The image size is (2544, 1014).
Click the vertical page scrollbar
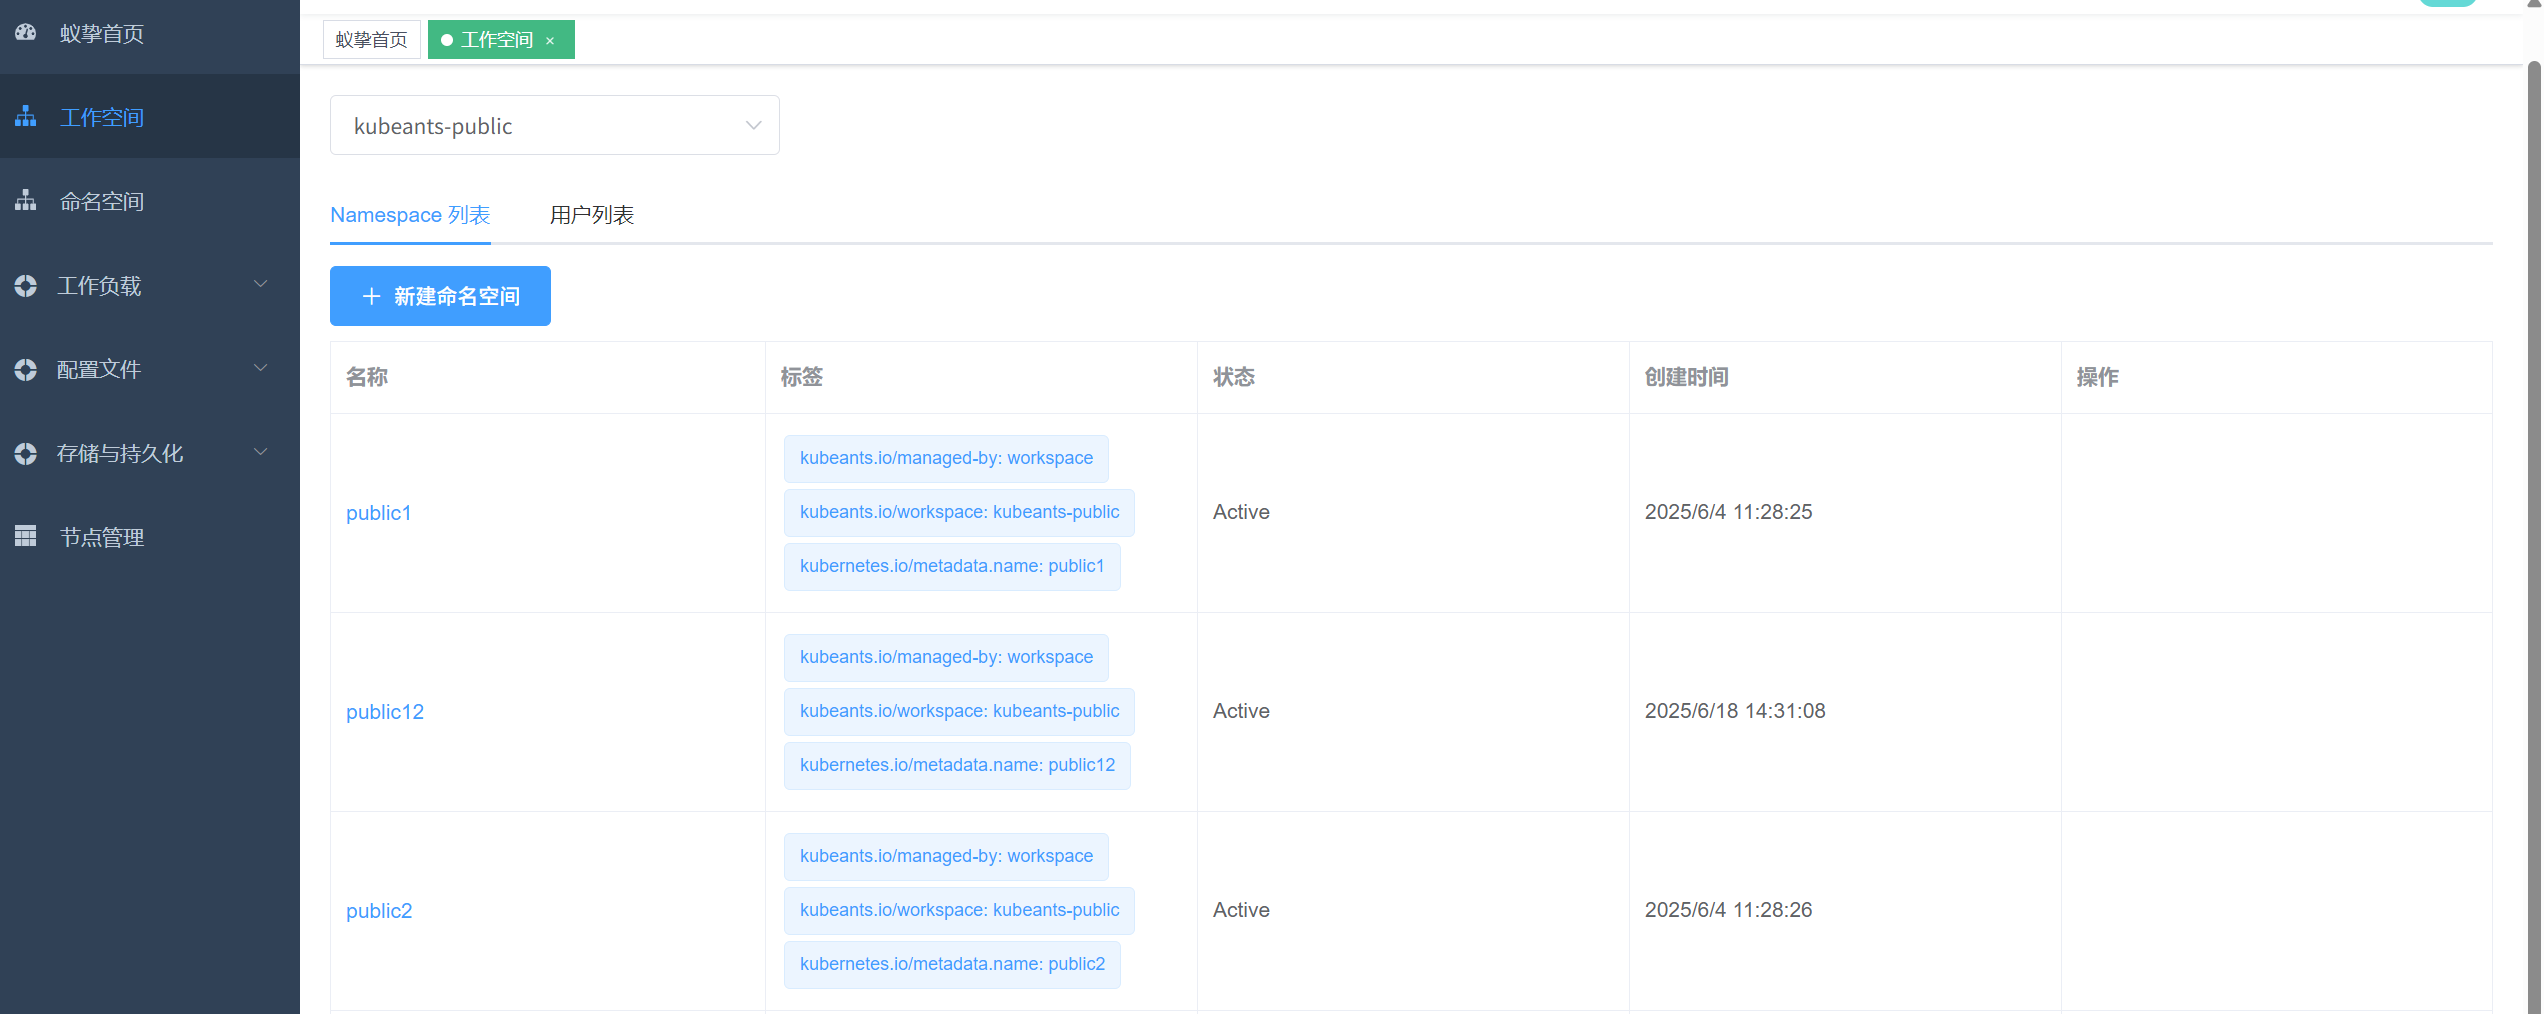tap(2533, 500)
